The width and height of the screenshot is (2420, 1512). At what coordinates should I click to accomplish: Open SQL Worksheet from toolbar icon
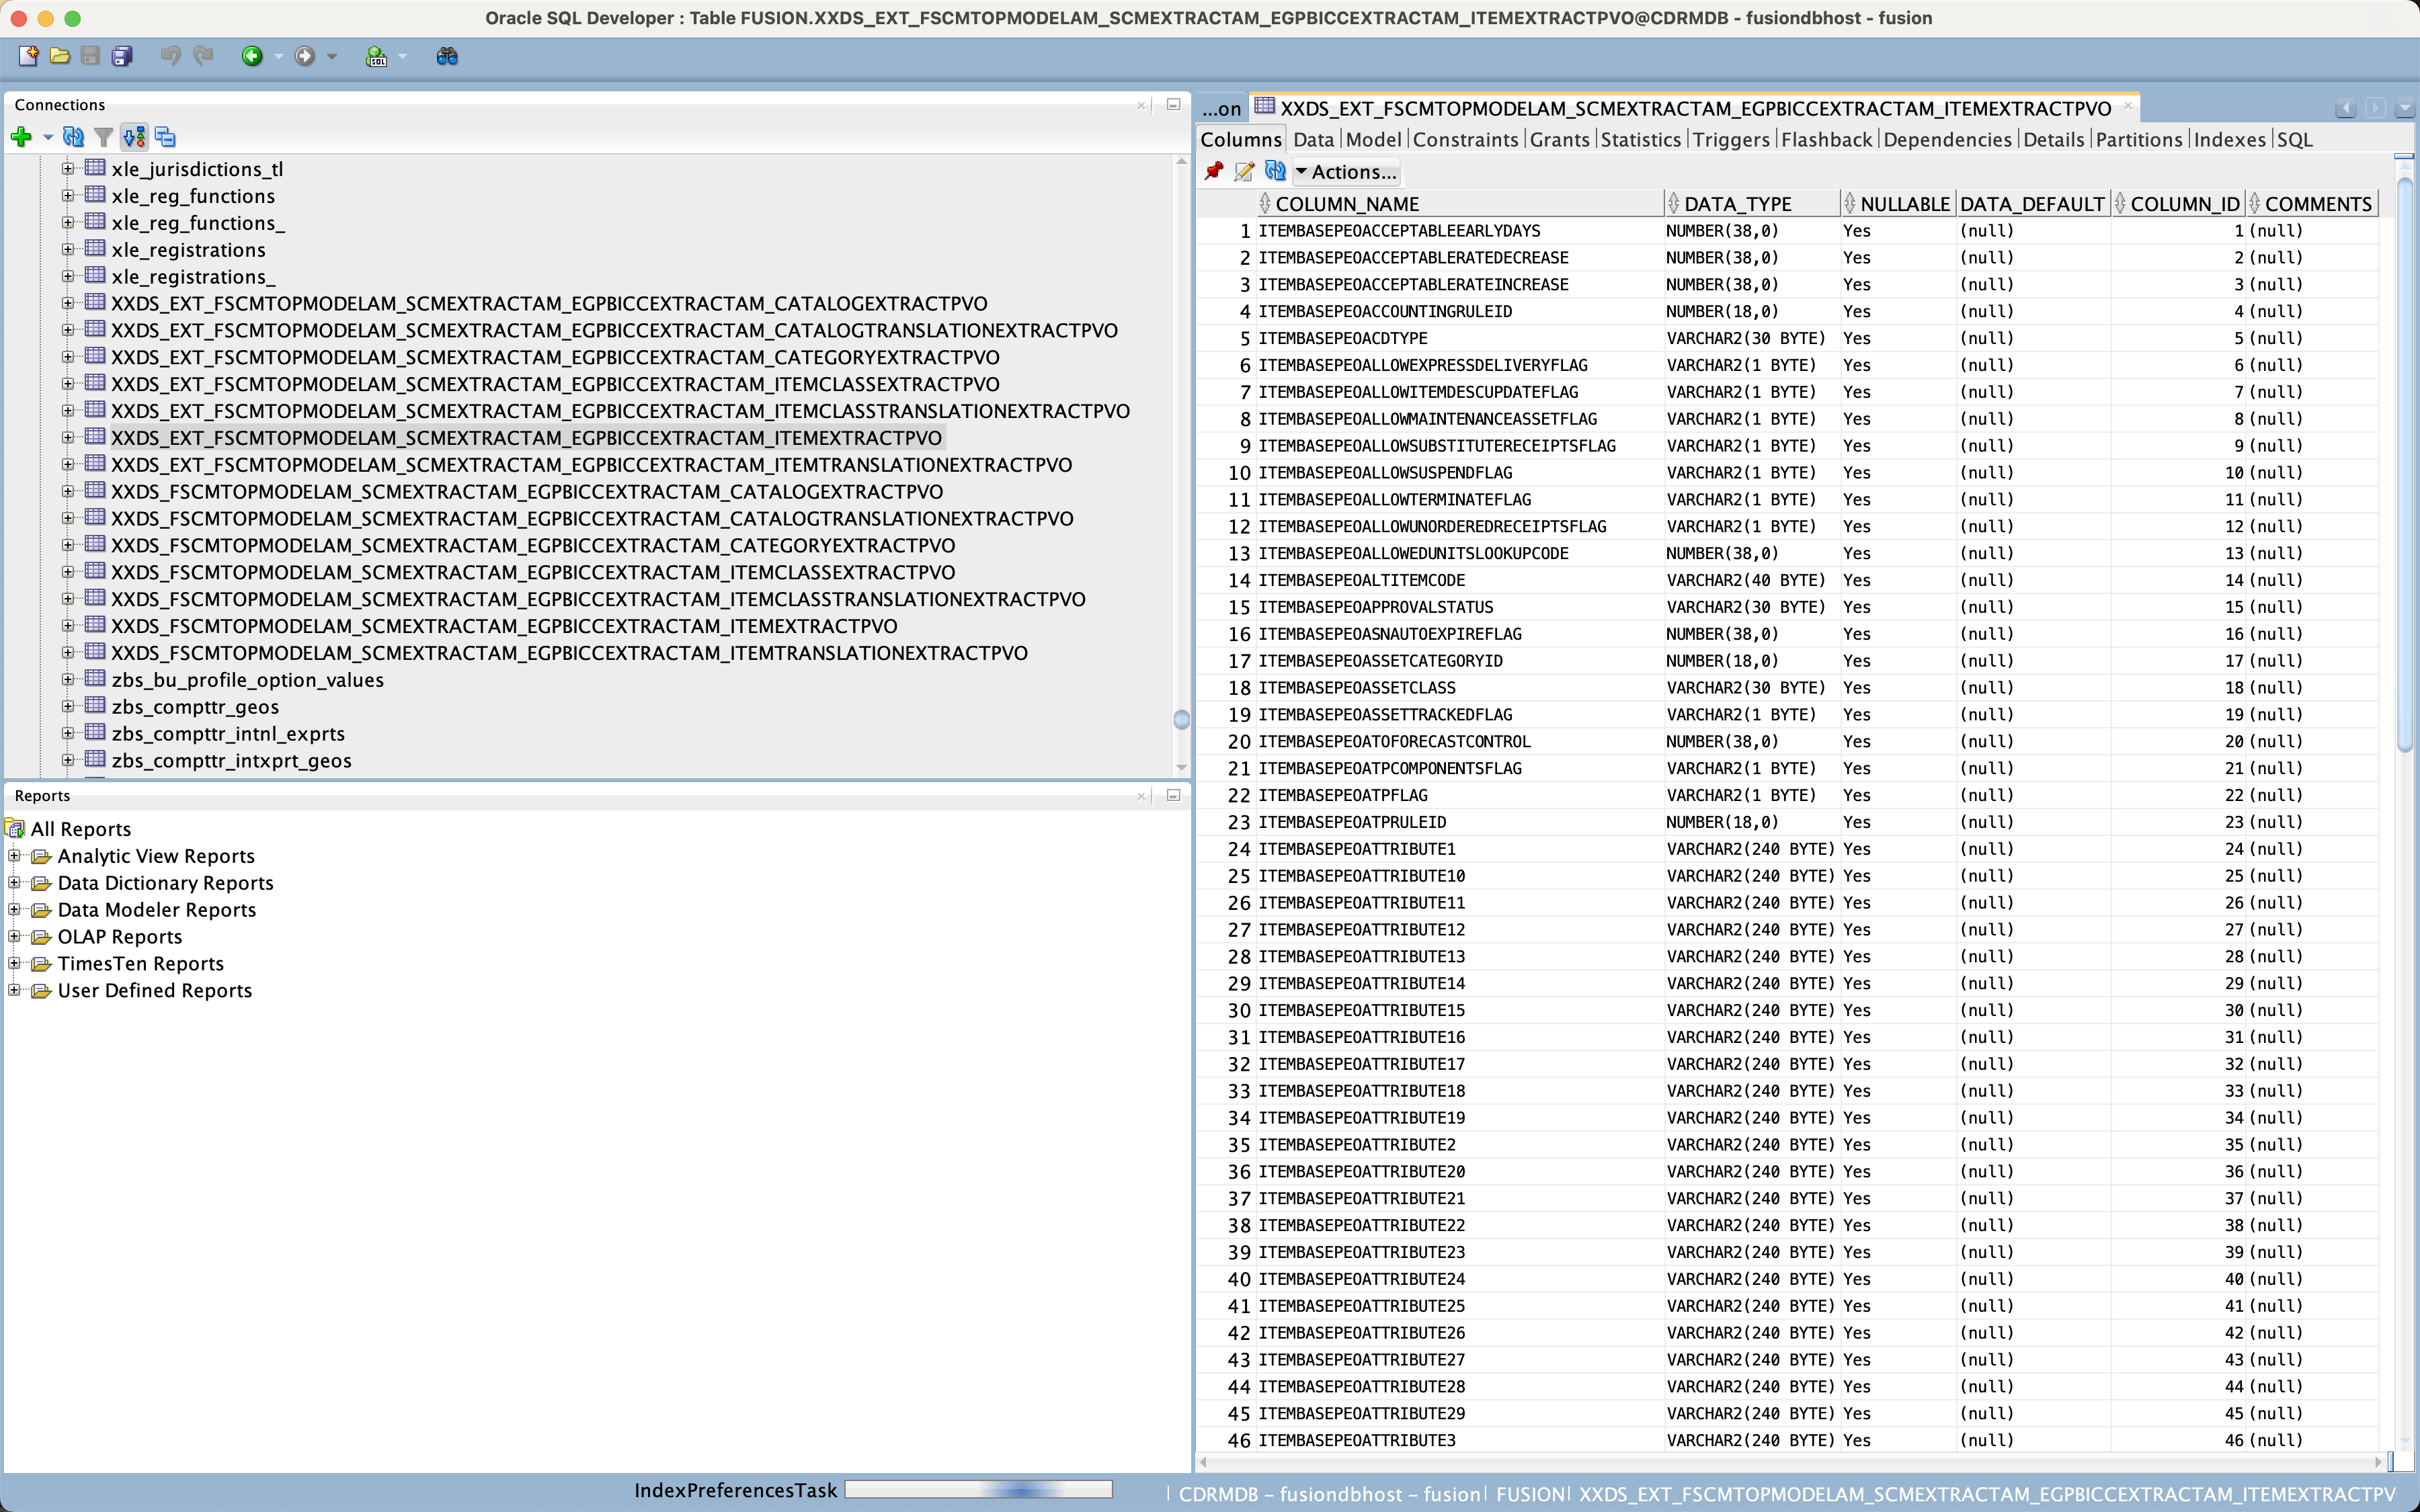376,56
